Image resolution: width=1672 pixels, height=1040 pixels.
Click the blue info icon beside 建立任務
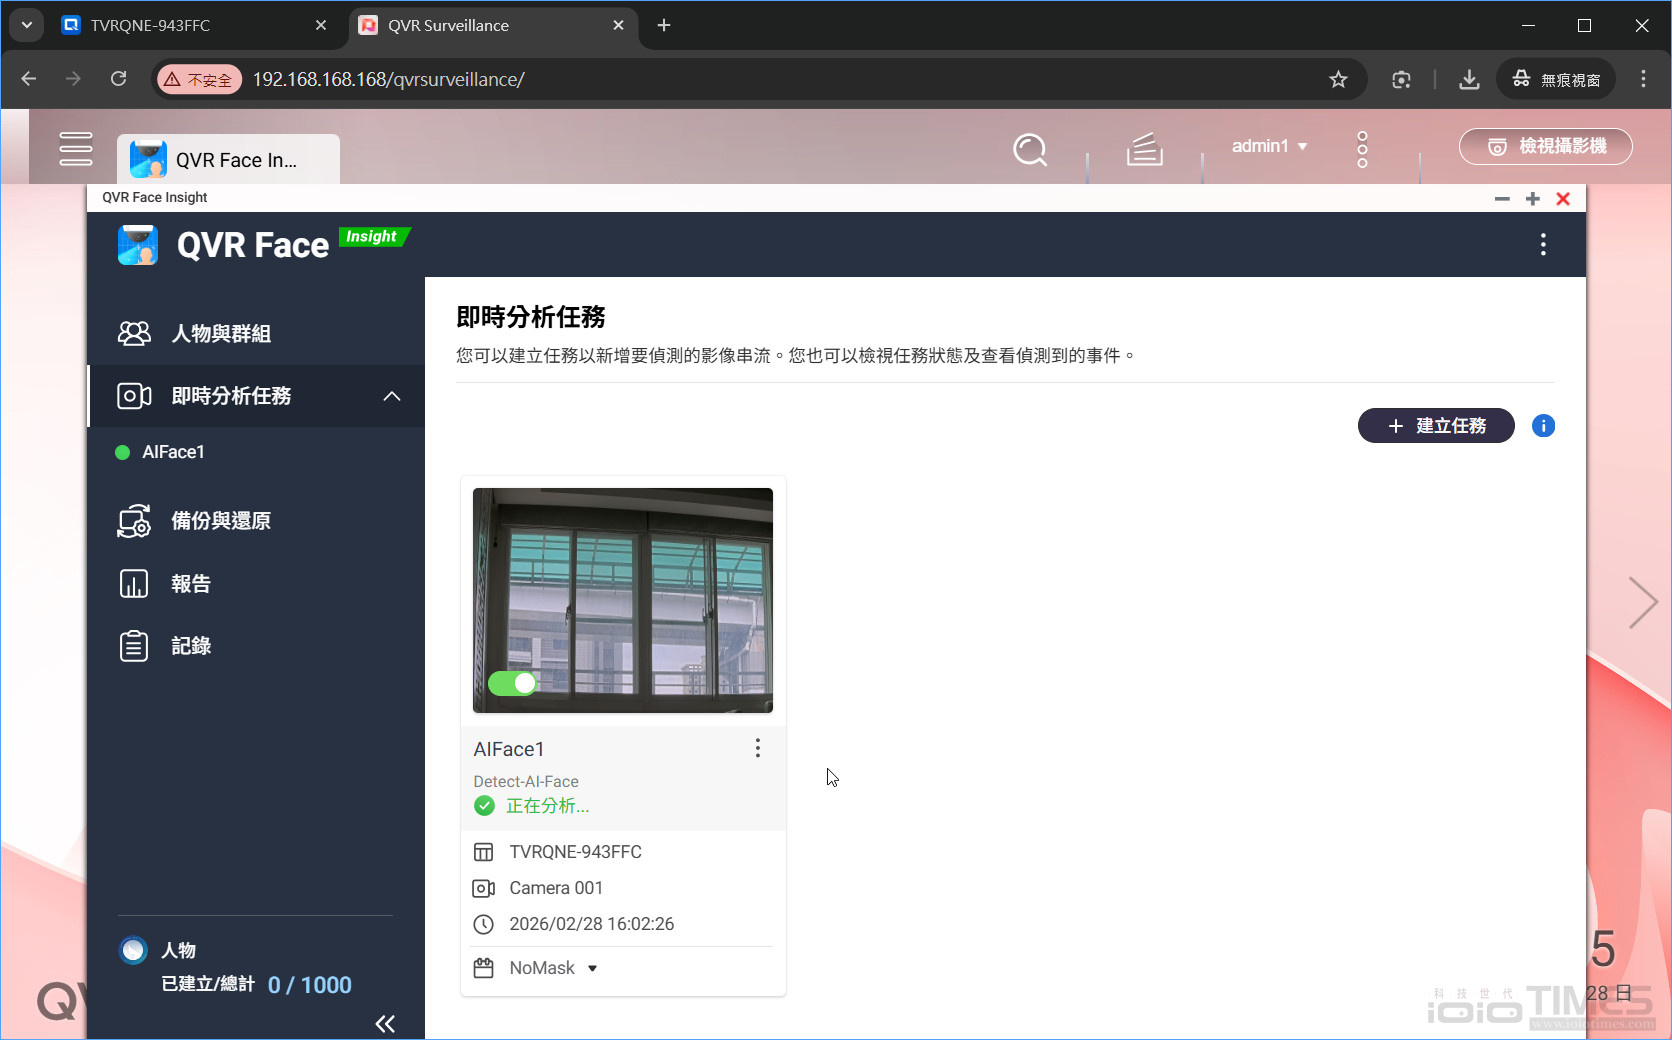coord(1543,425)
